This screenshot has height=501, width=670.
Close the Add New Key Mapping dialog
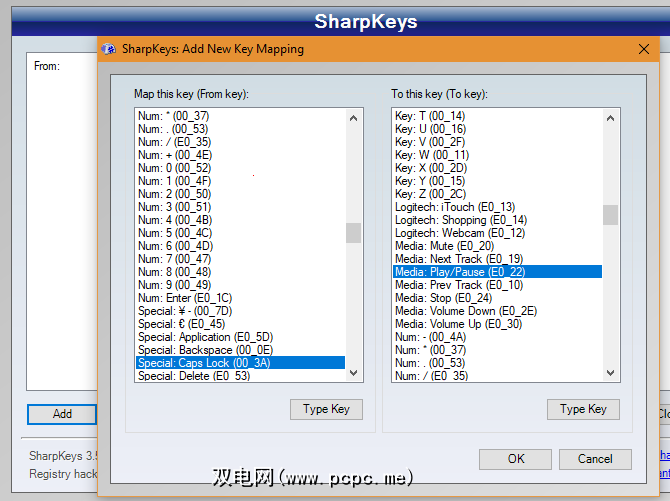pos(644,49)
